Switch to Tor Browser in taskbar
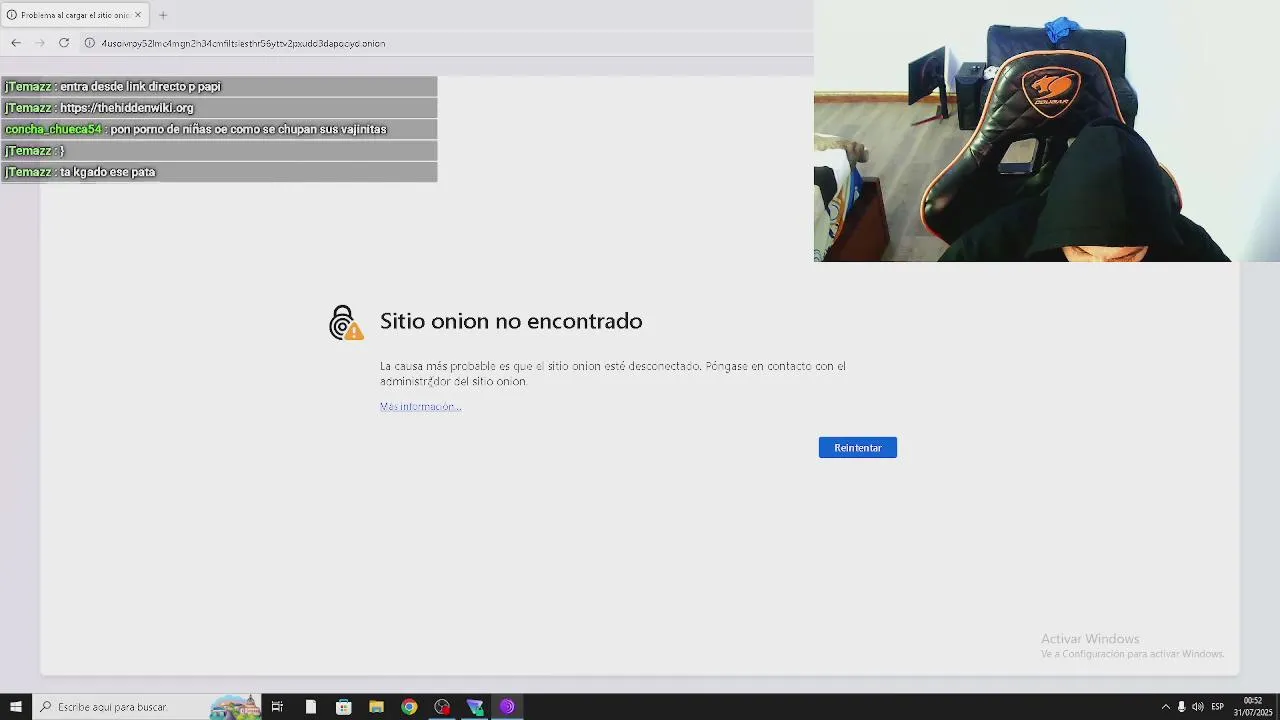The width and height of the screenshot is (1280, 720). point(507,707)
